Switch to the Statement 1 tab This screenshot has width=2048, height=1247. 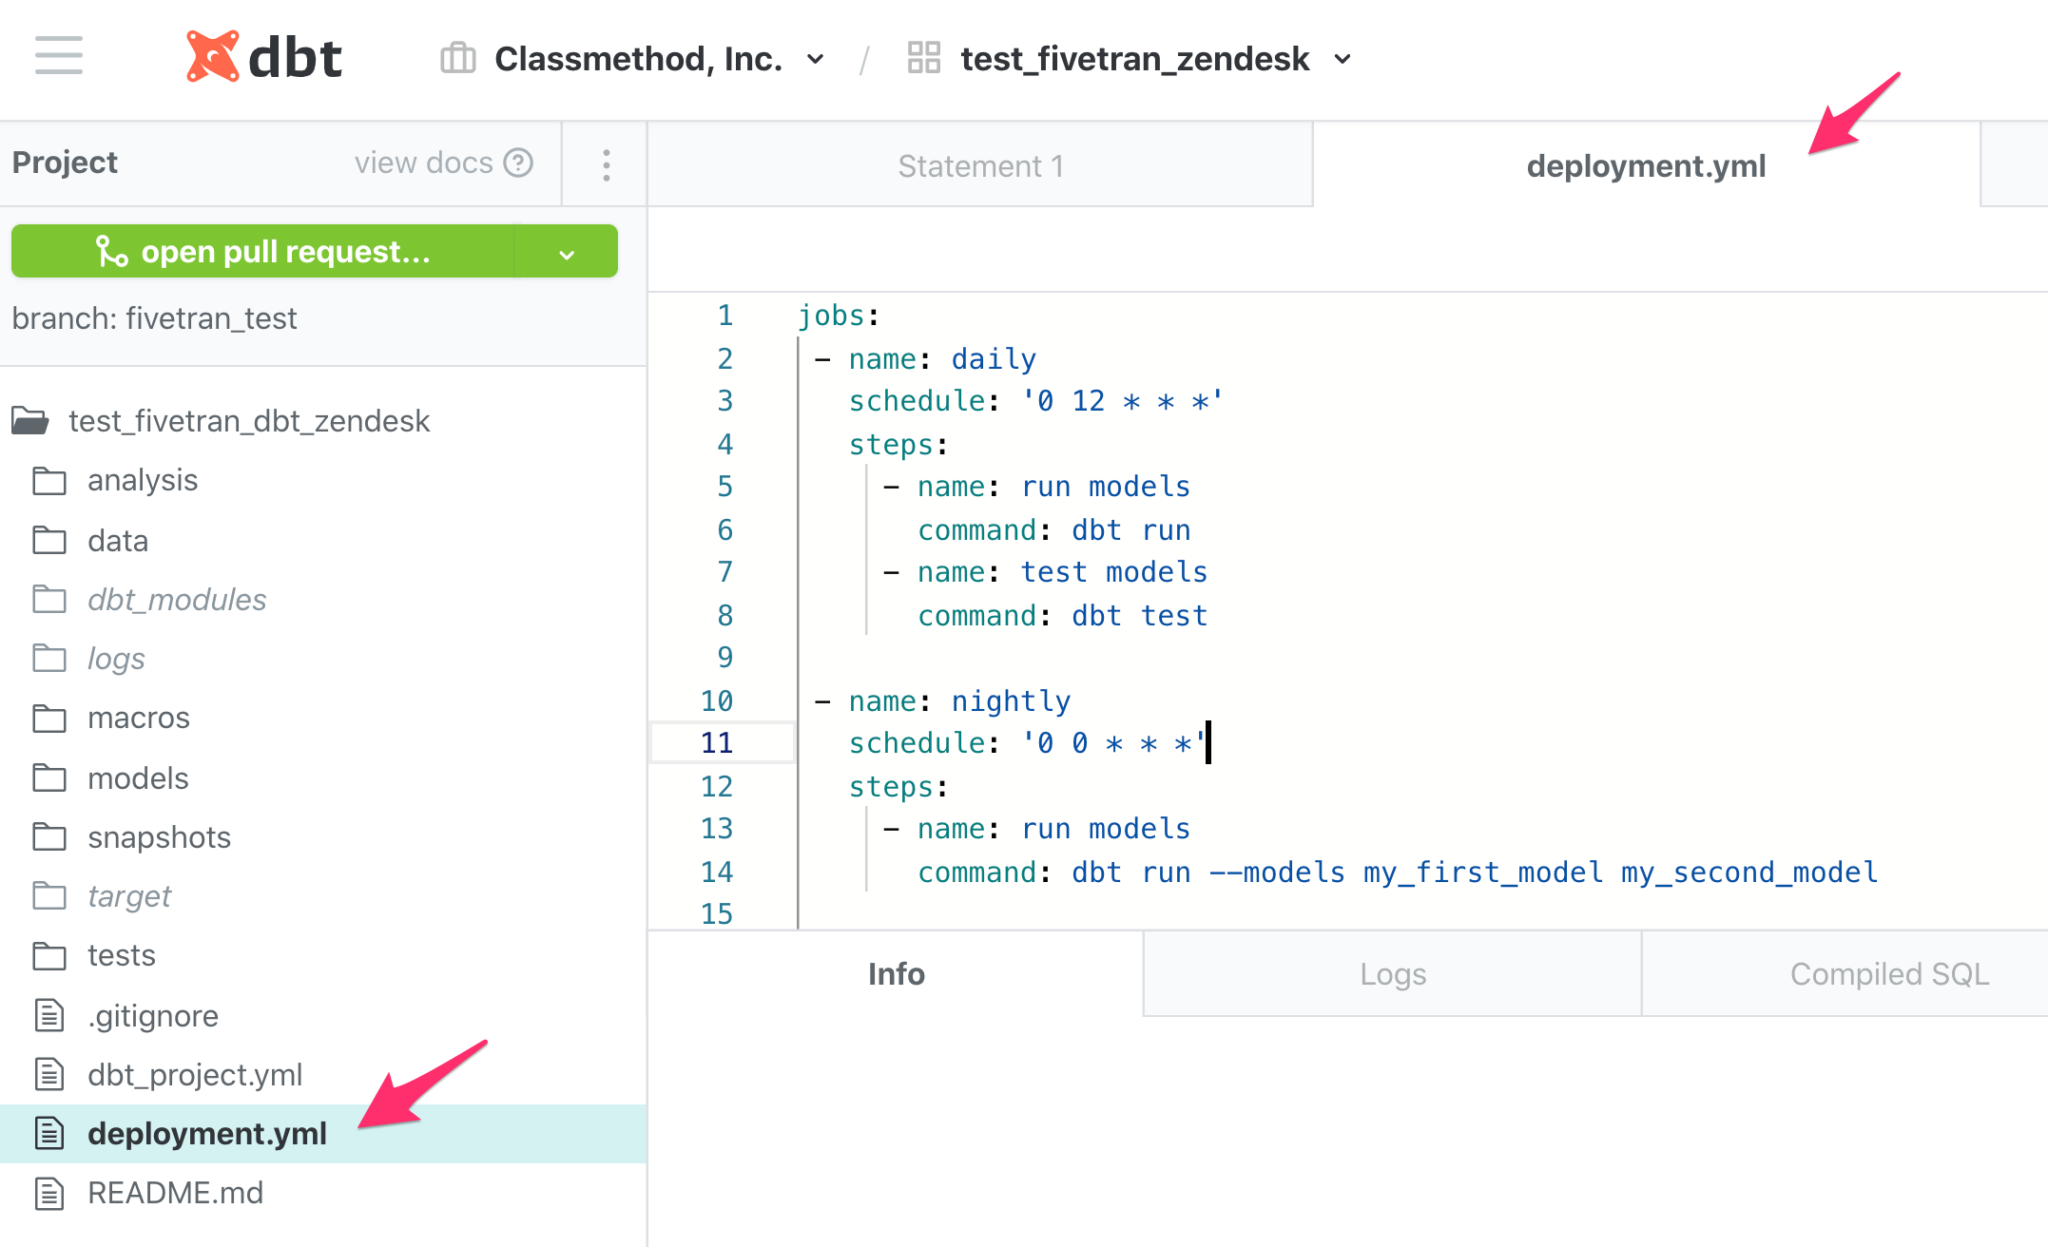tap(980, 166)
